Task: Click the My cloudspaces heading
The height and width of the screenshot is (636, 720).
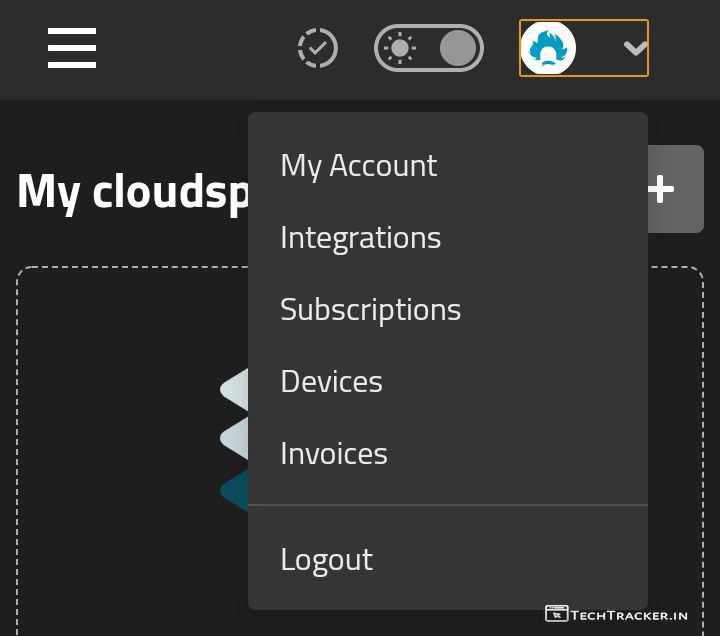Action: coord(132,190)
